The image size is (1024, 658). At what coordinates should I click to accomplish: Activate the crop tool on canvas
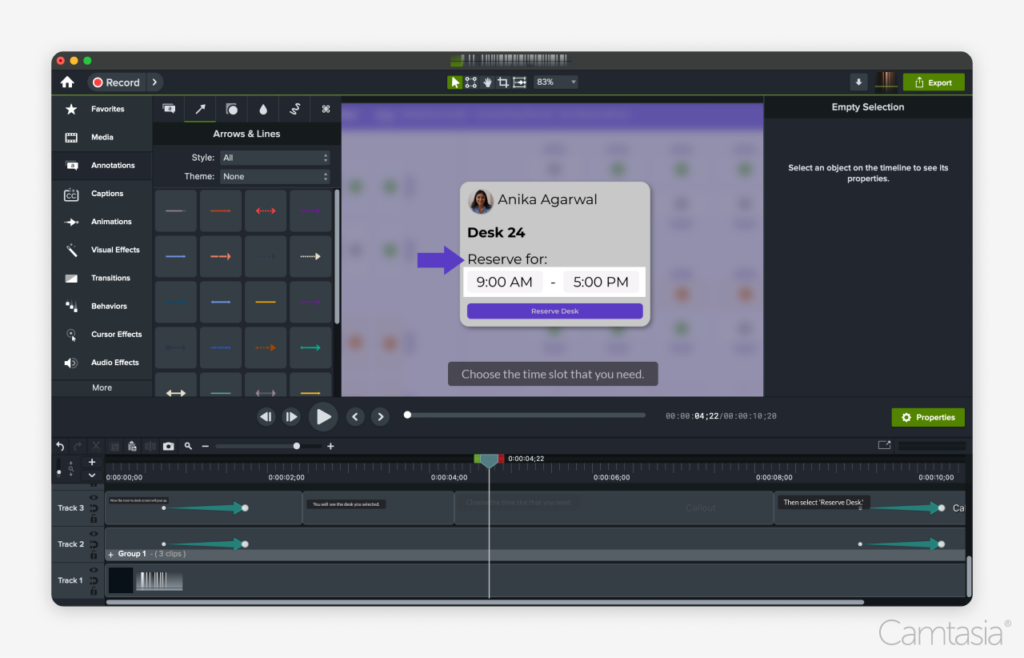point(503,82)
